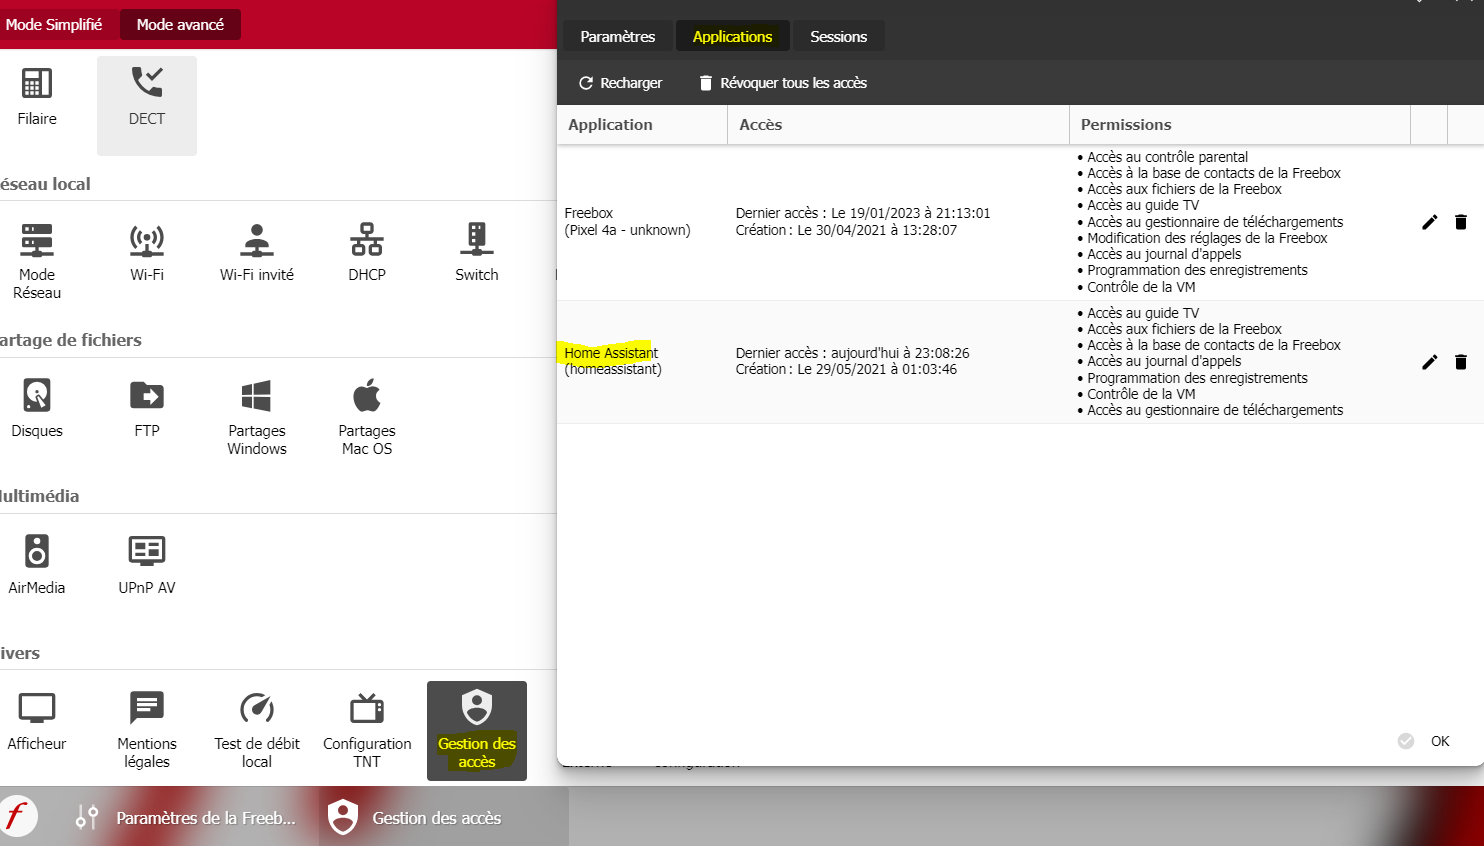The height and width of the screenshot is (846, 1484).
Task: Click the 'Création : Le 29/05/2021' text
Action: click(846, 369)
